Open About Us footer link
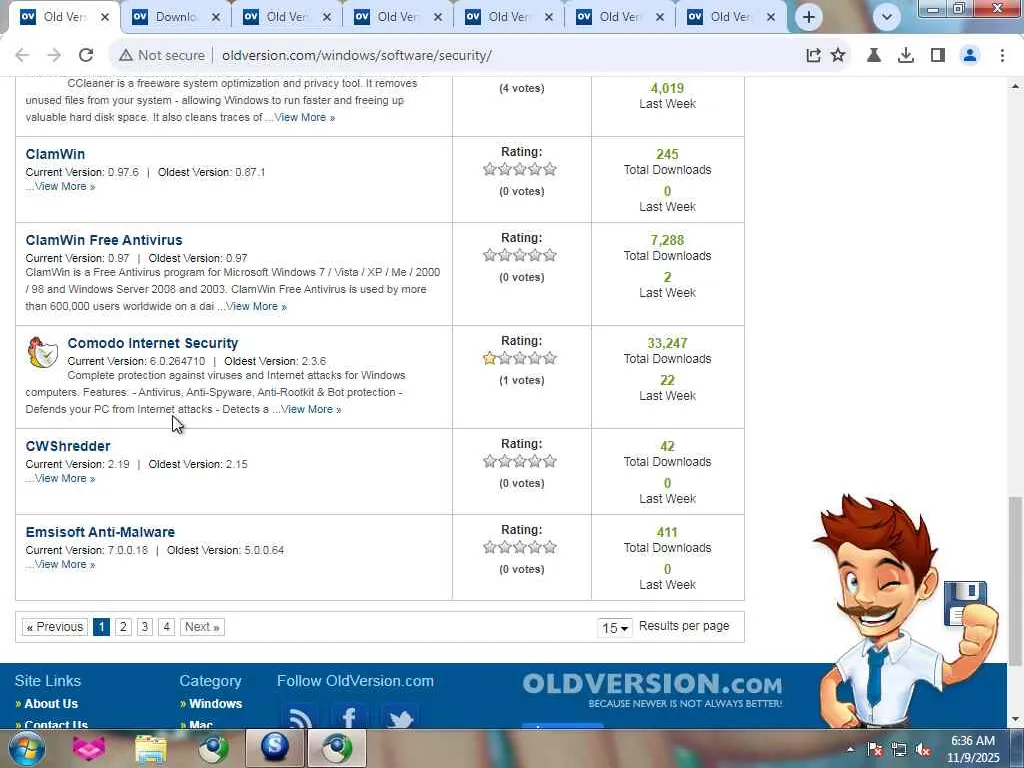The width and height of the screenshot is (1024, 768). point(51,703)
